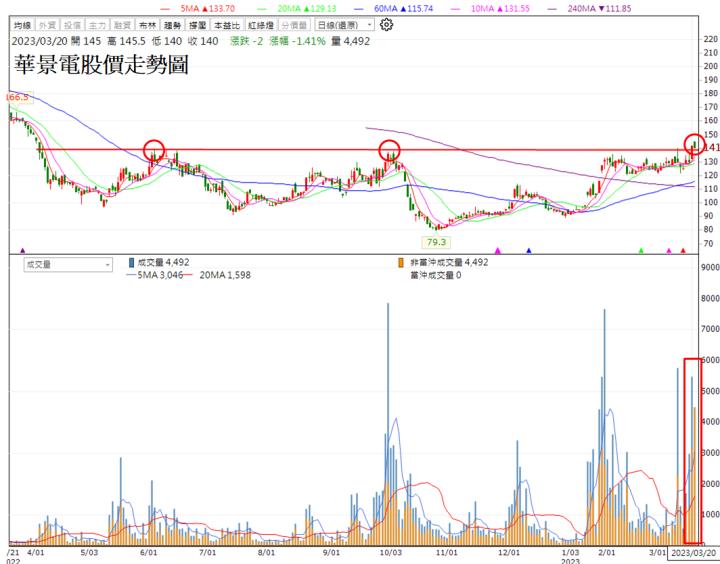The image size is (720, 564).
Task: Toggle the 均線 moving average overlay
Action: [x=22, y=25]
